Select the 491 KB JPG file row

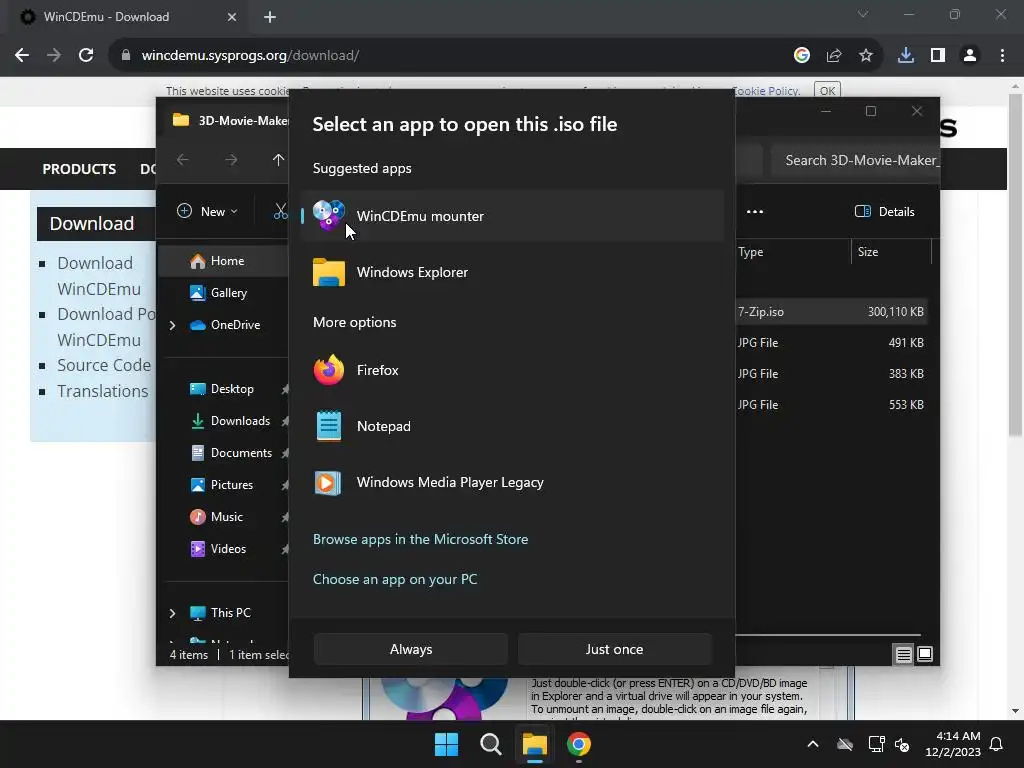click(831, 343)
